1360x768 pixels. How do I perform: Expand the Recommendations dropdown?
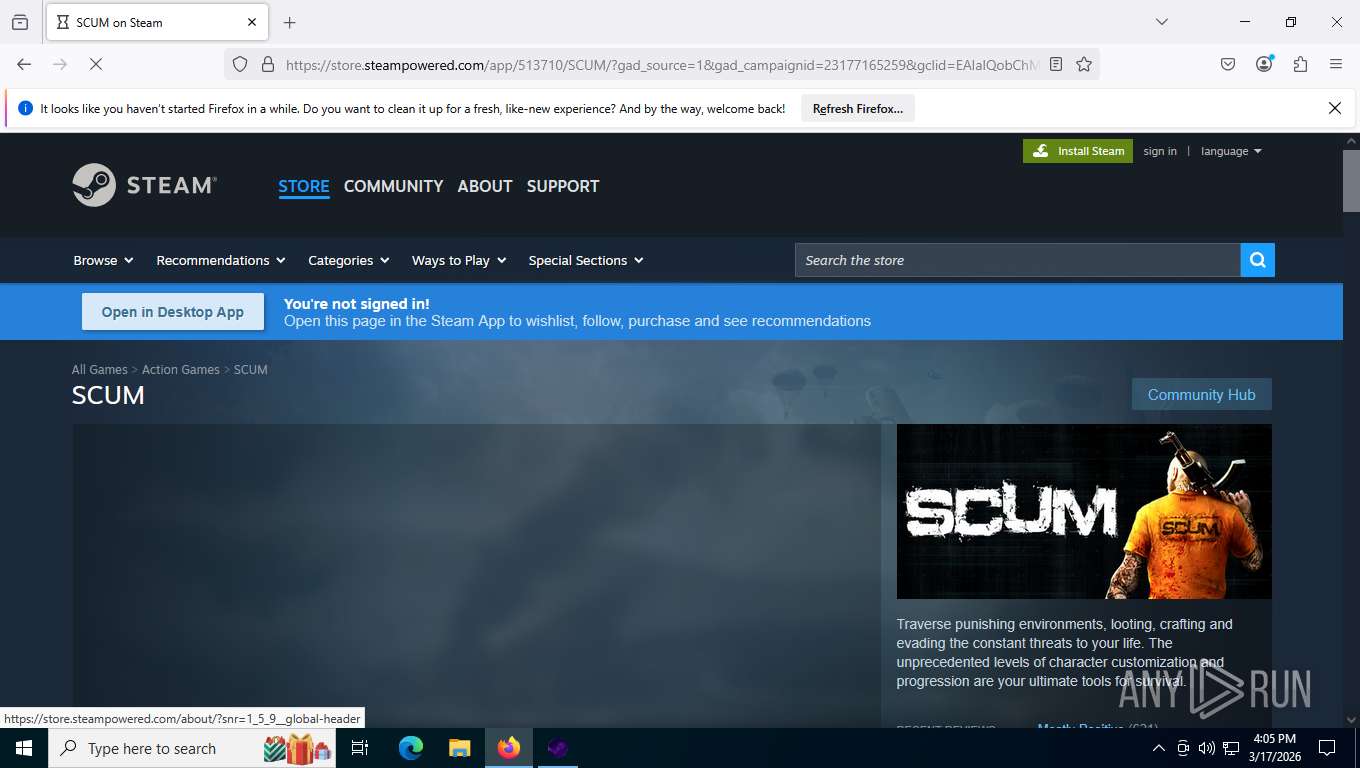click(x=221, y=260)
